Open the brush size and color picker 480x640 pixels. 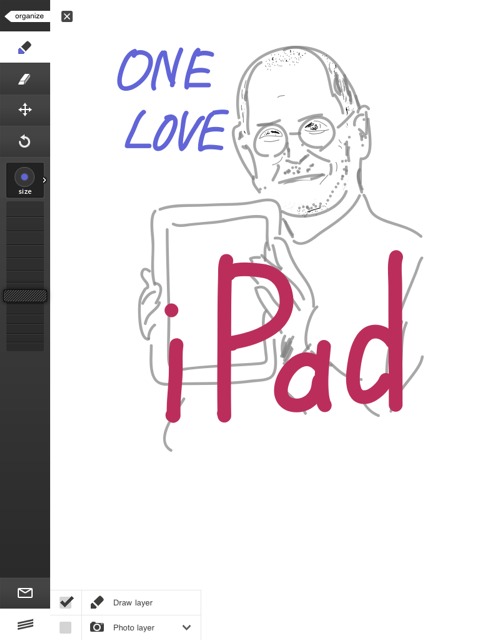24,180
